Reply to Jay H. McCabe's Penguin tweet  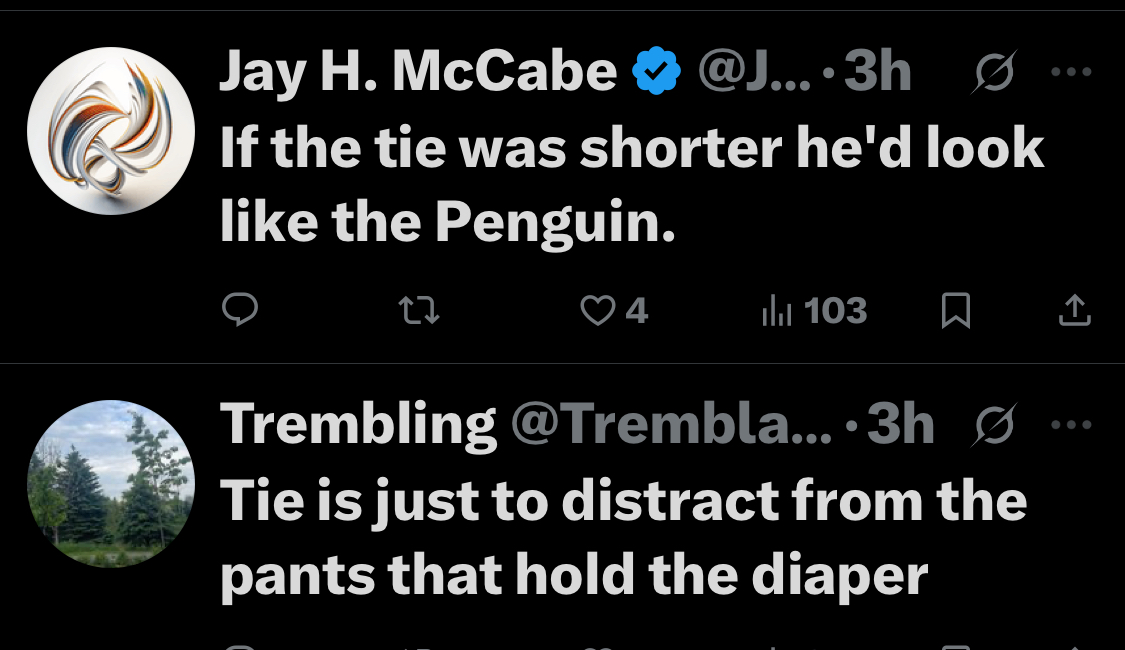point(240,311)
